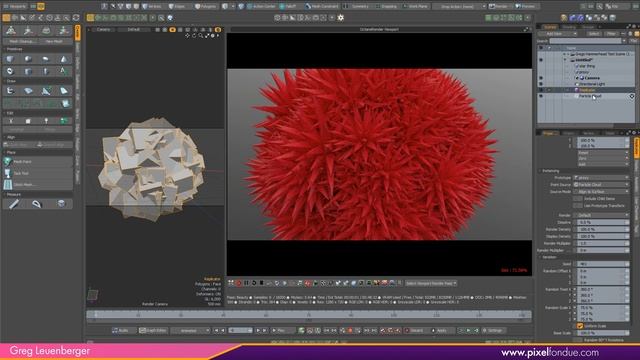Open the Action Center menu
This screenshot has height=360, width=640.
(262, 7)
